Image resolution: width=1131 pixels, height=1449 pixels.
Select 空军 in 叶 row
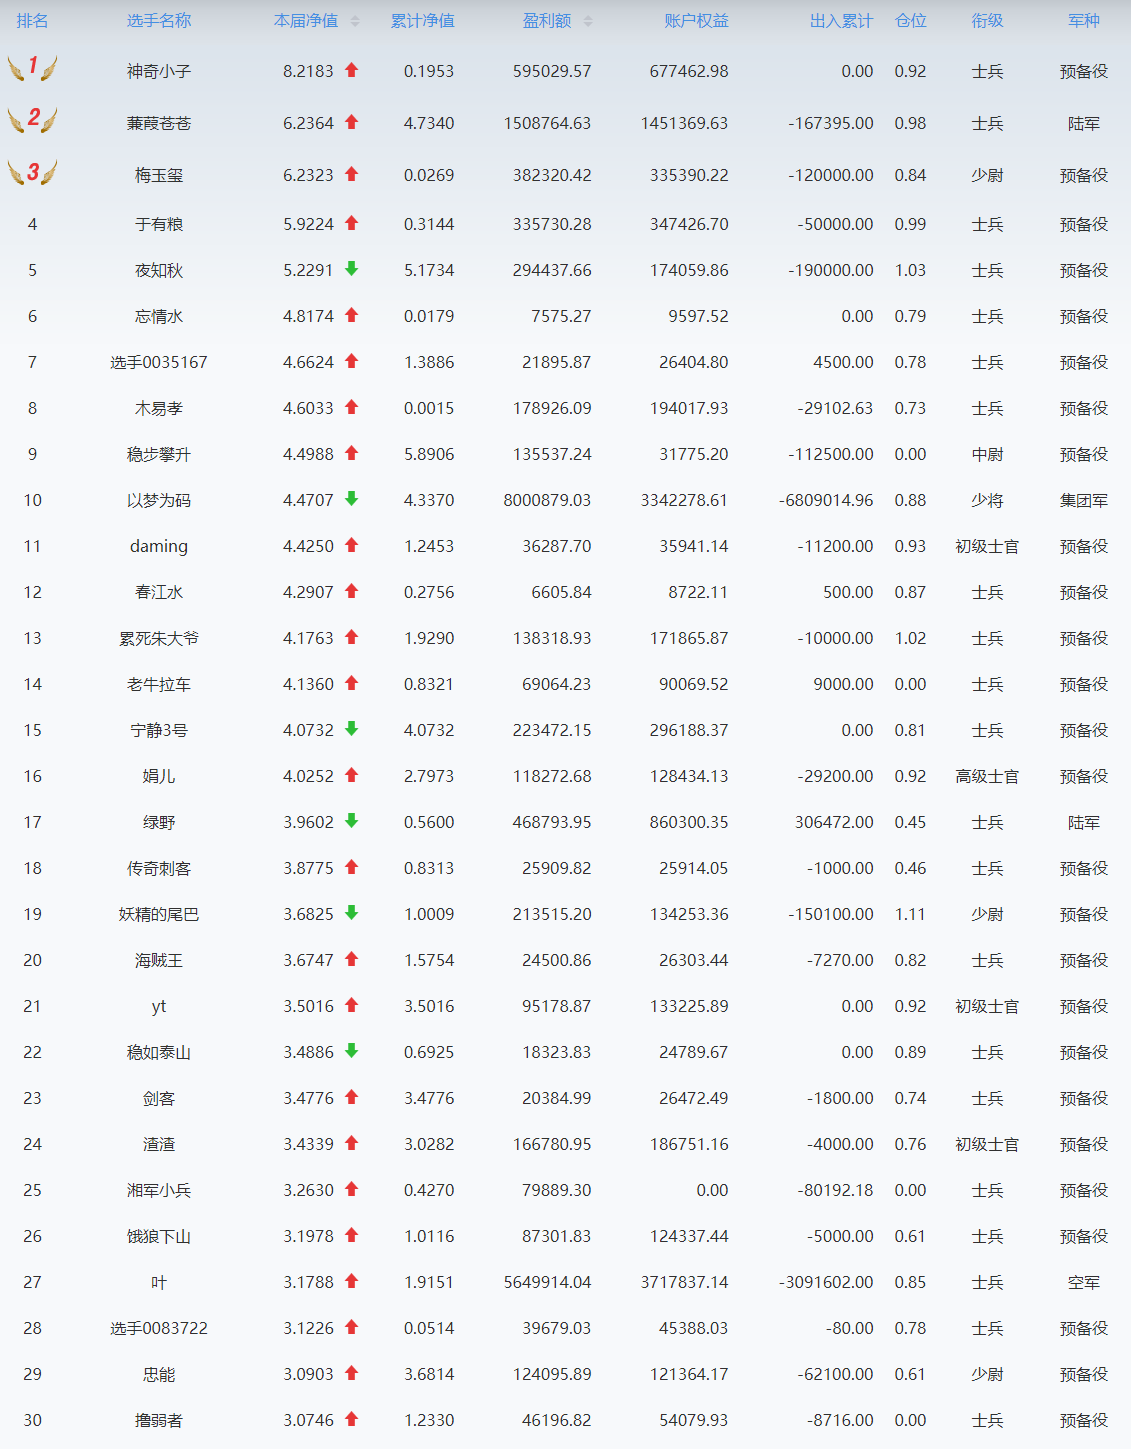coord(1084,1283)
